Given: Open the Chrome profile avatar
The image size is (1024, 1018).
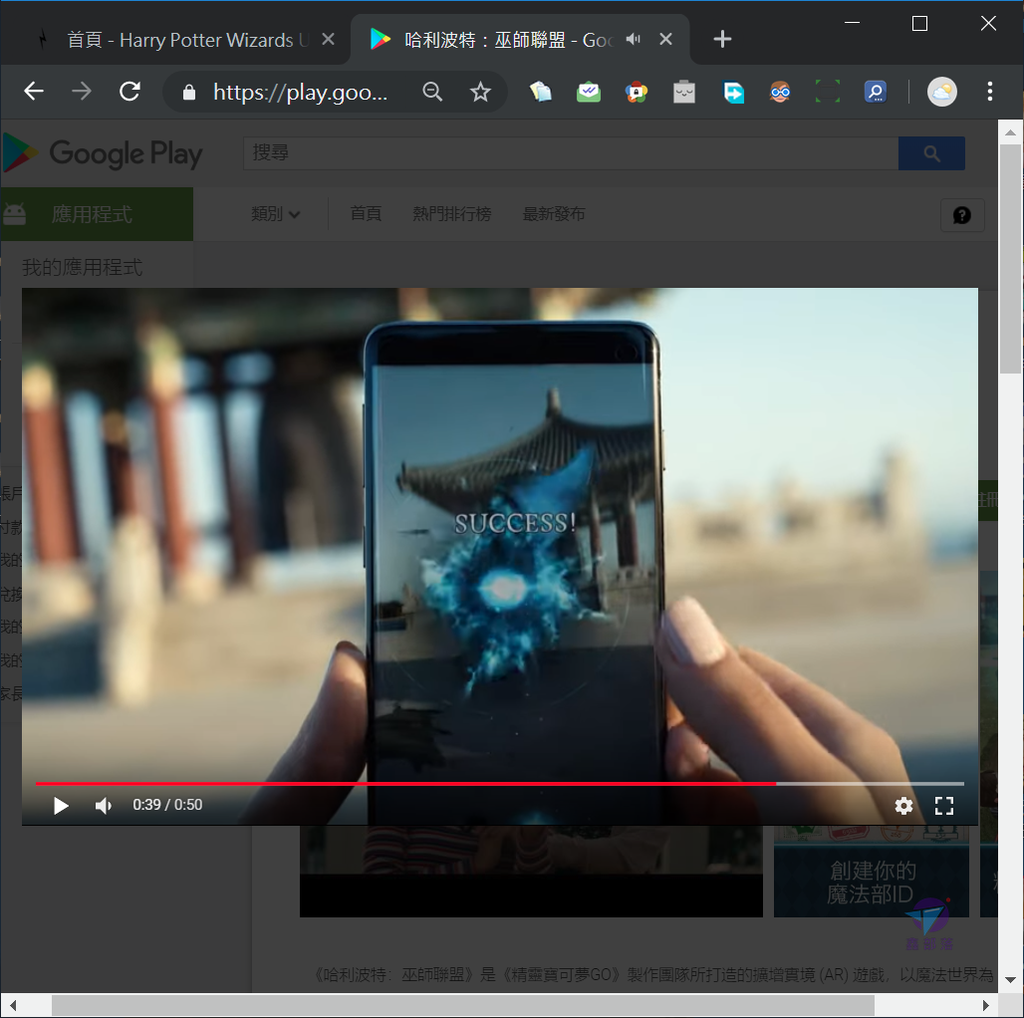Looking at the screenshot, I should (x=942, y=91).
